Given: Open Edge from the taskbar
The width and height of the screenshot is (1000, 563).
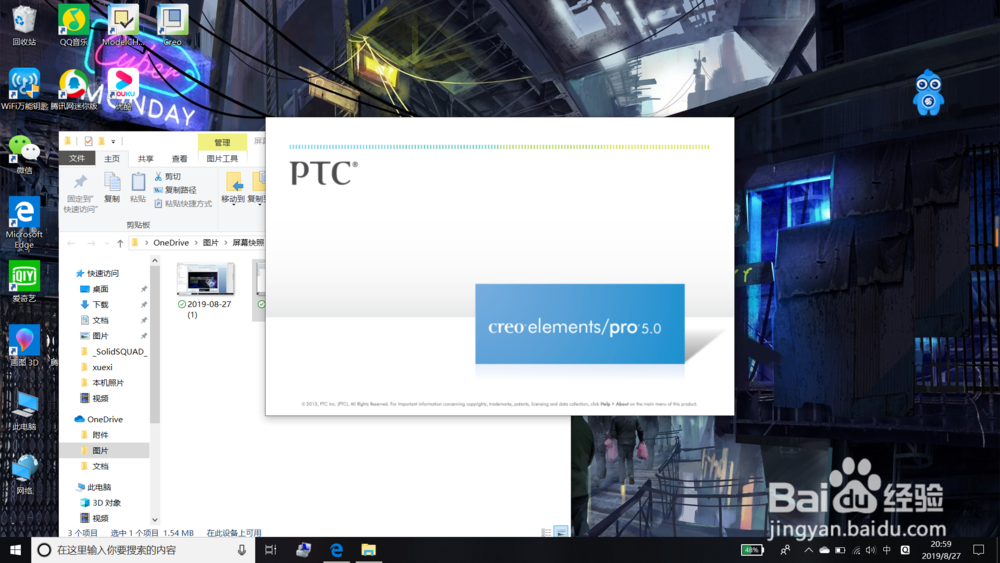Looking at the screenshot, I should click(x=336, y=550).
